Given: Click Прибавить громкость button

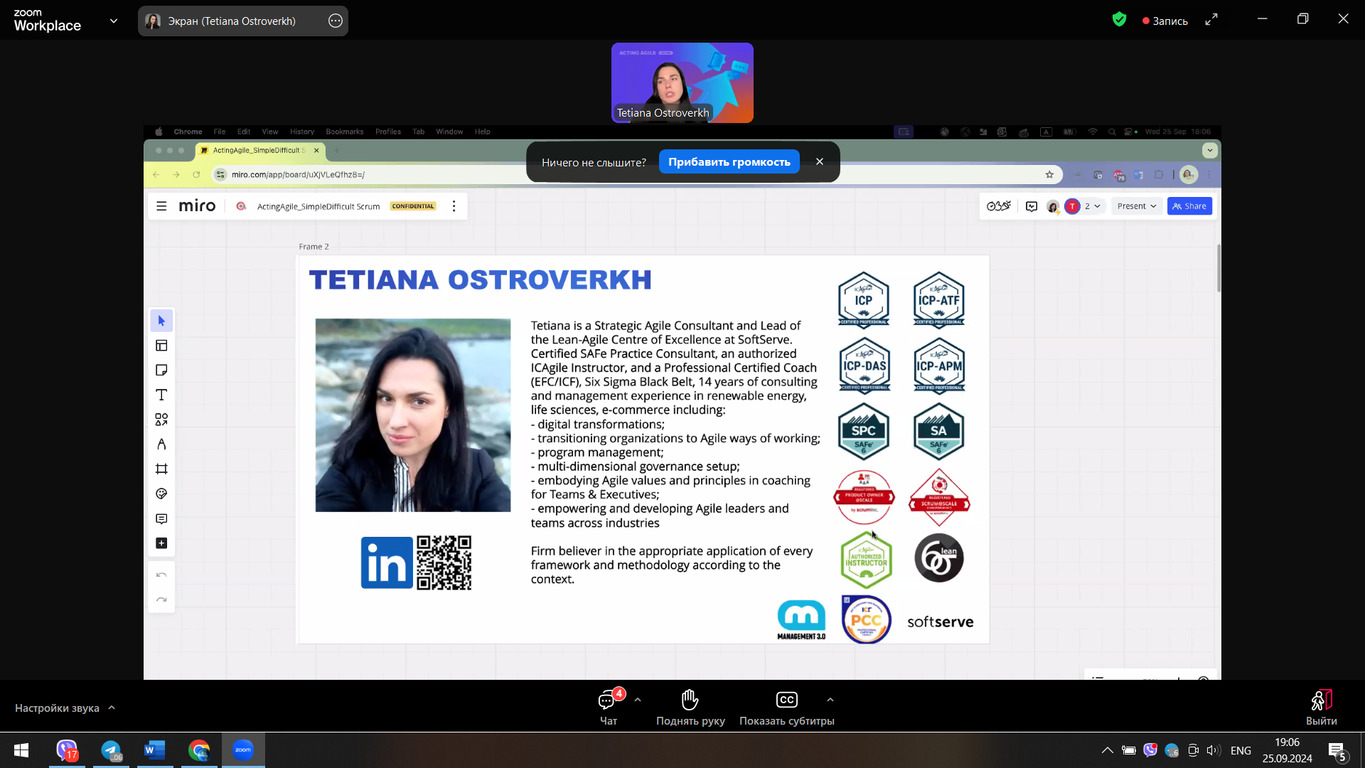Looking at the screenshot, I should click(x=729, y=162).
